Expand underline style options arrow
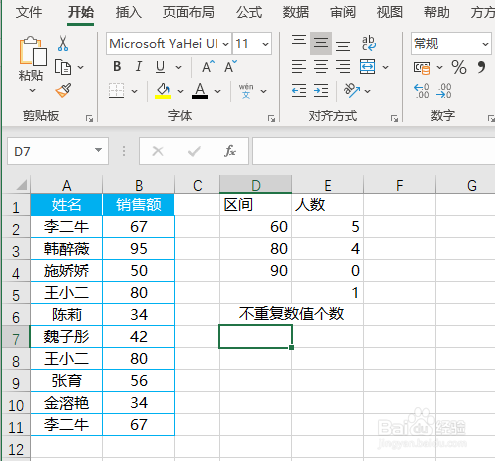The height and width of the screenshot is (461, 495). [x=178, y=67]
